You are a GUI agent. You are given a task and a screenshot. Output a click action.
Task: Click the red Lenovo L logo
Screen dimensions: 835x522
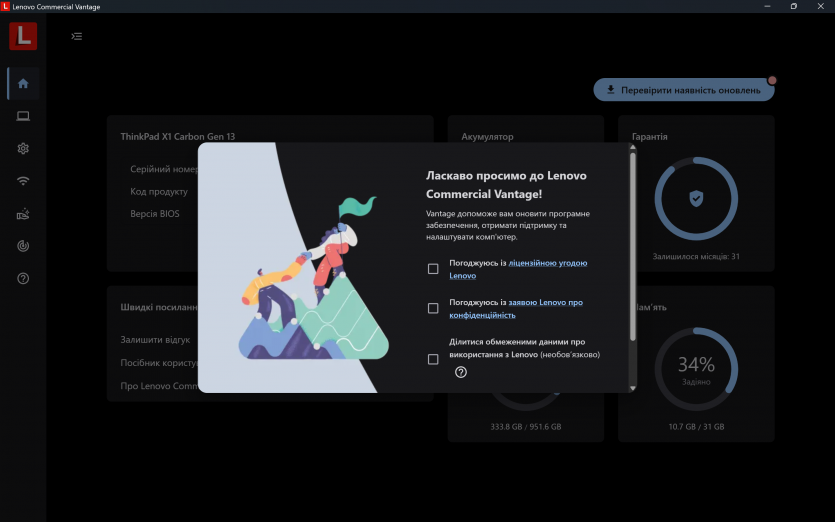tap(23, 36)
